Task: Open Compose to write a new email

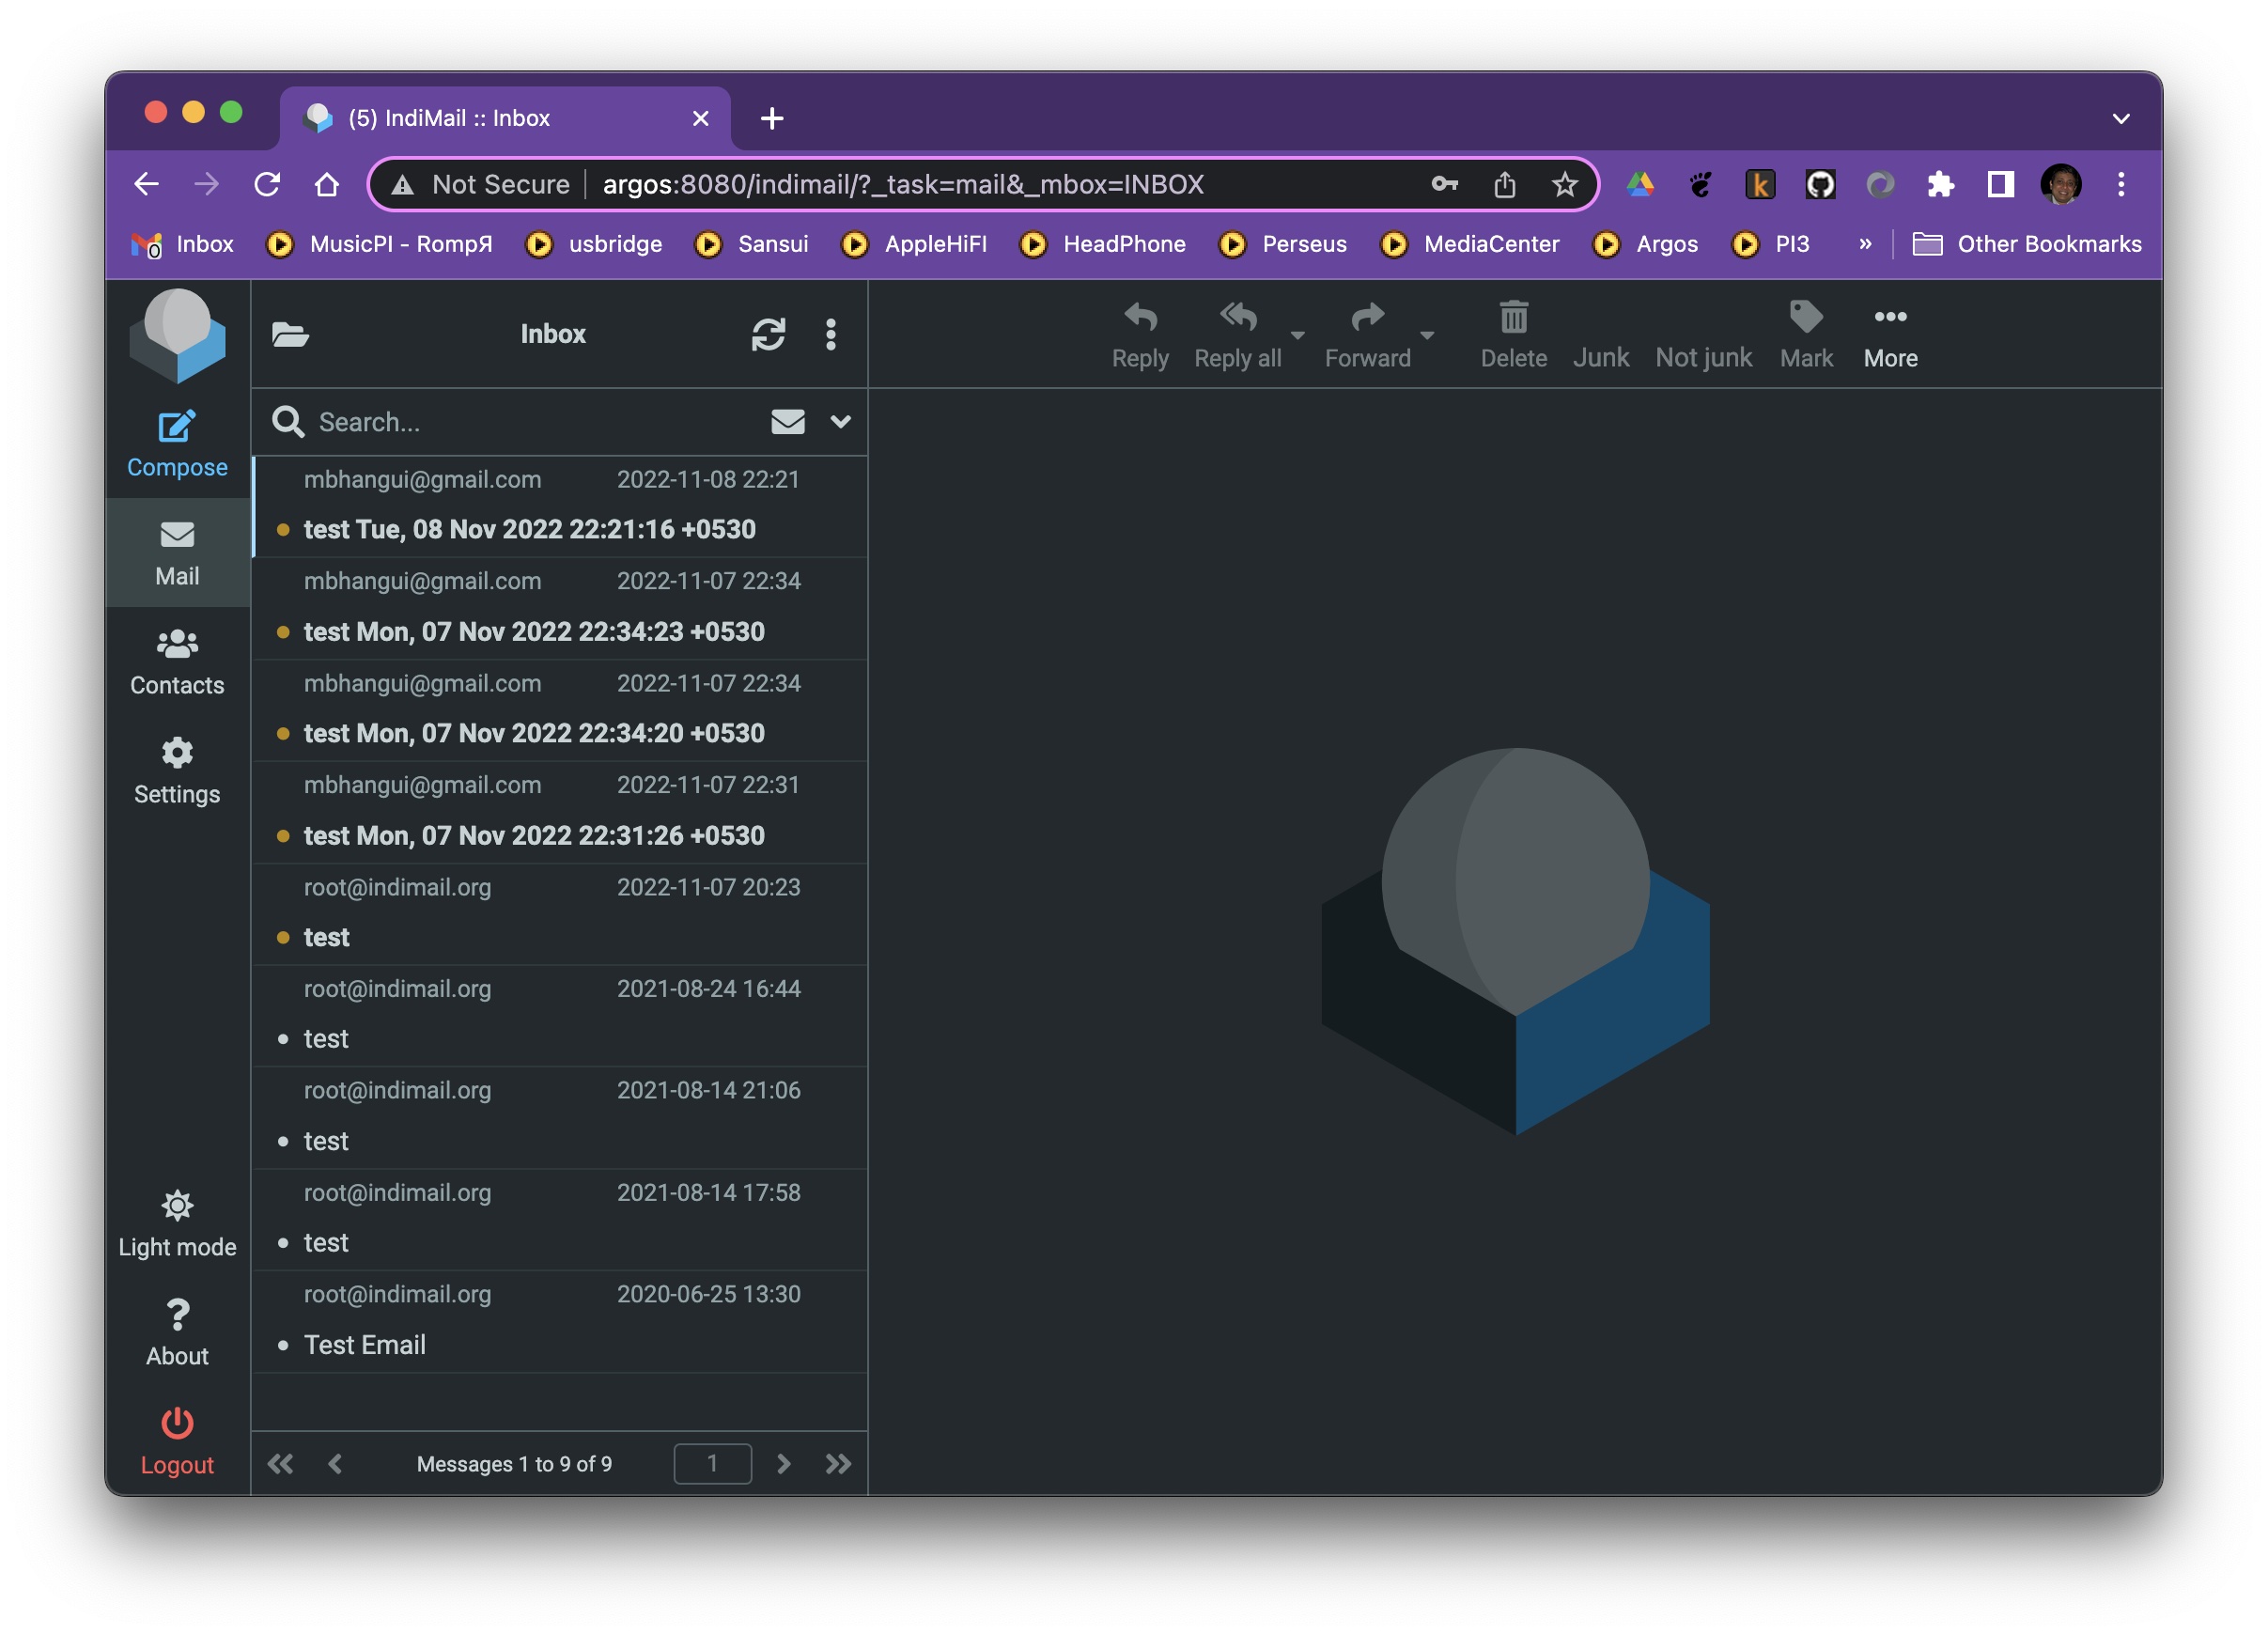Action: click(x=177, y=444)
